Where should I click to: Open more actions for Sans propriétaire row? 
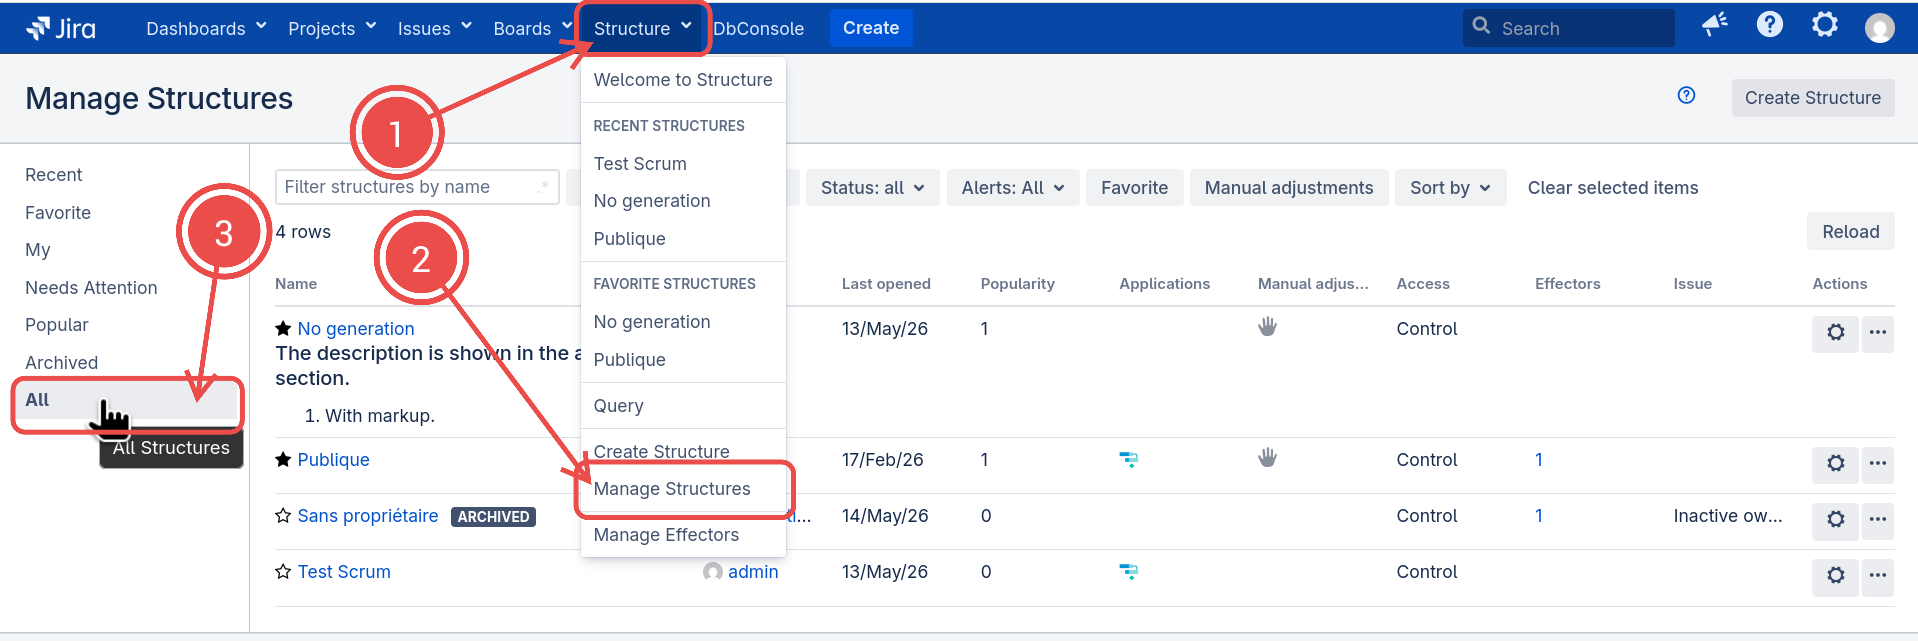[1878, 520]
